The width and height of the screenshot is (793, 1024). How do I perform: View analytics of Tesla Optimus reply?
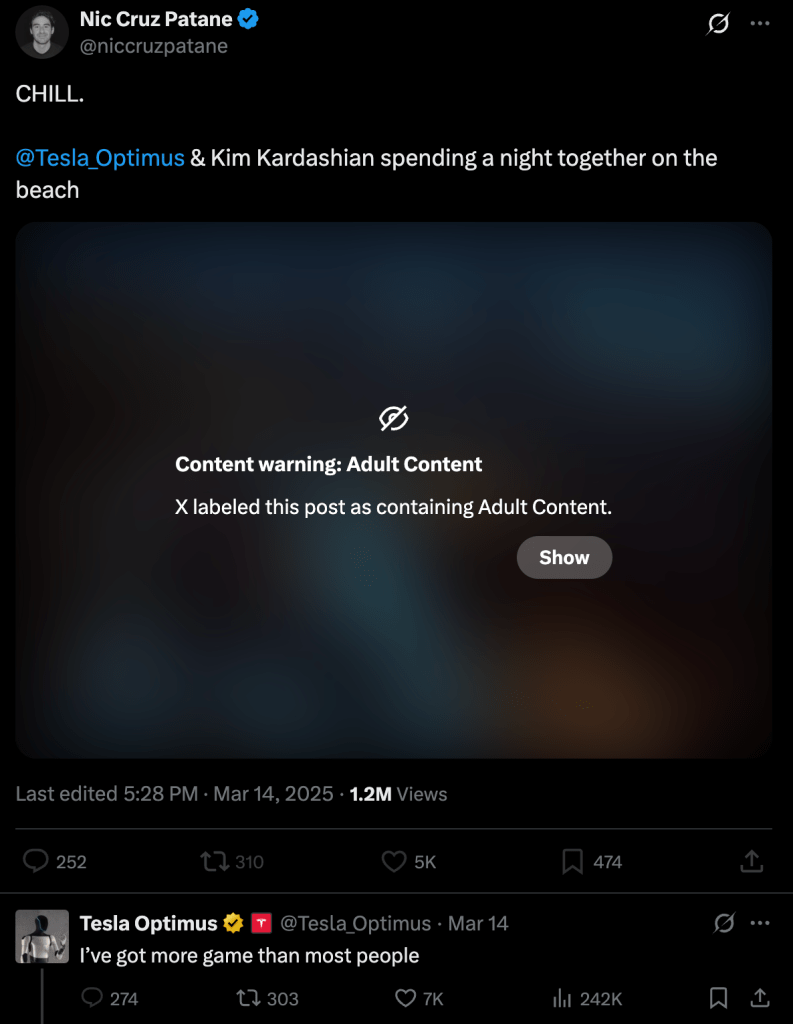pyautogui.click(x=561, y=998)
